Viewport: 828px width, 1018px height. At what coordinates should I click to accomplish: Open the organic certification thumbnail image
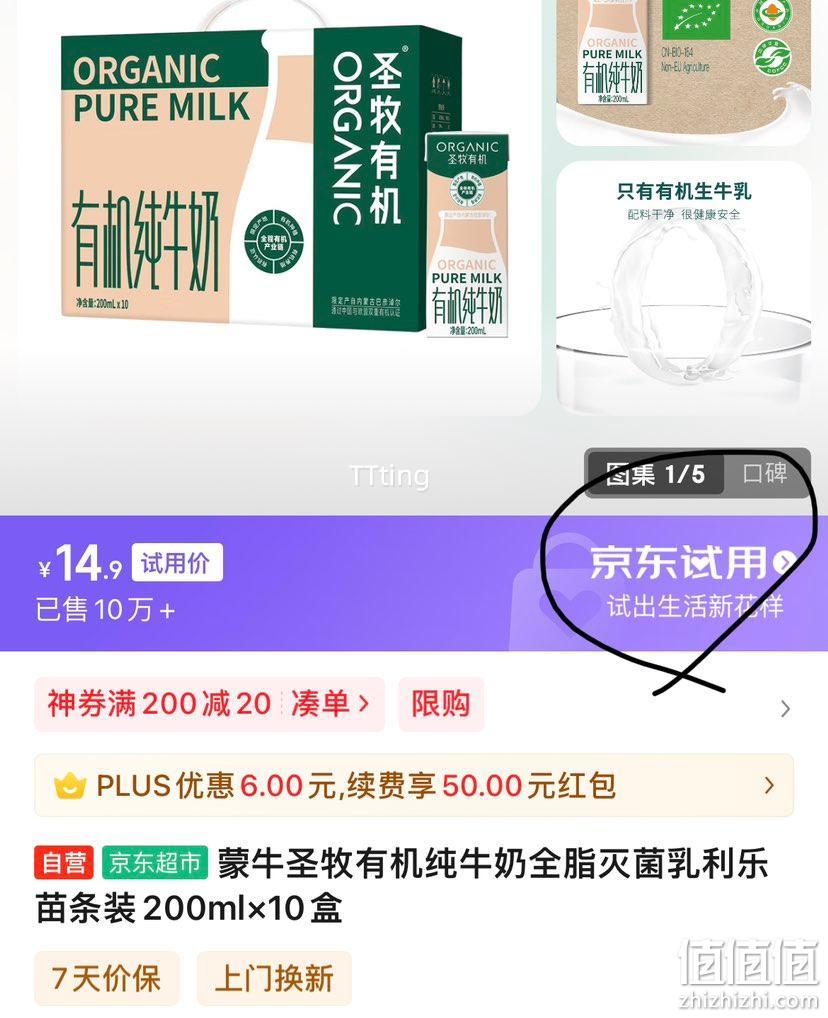click(683, 68)
